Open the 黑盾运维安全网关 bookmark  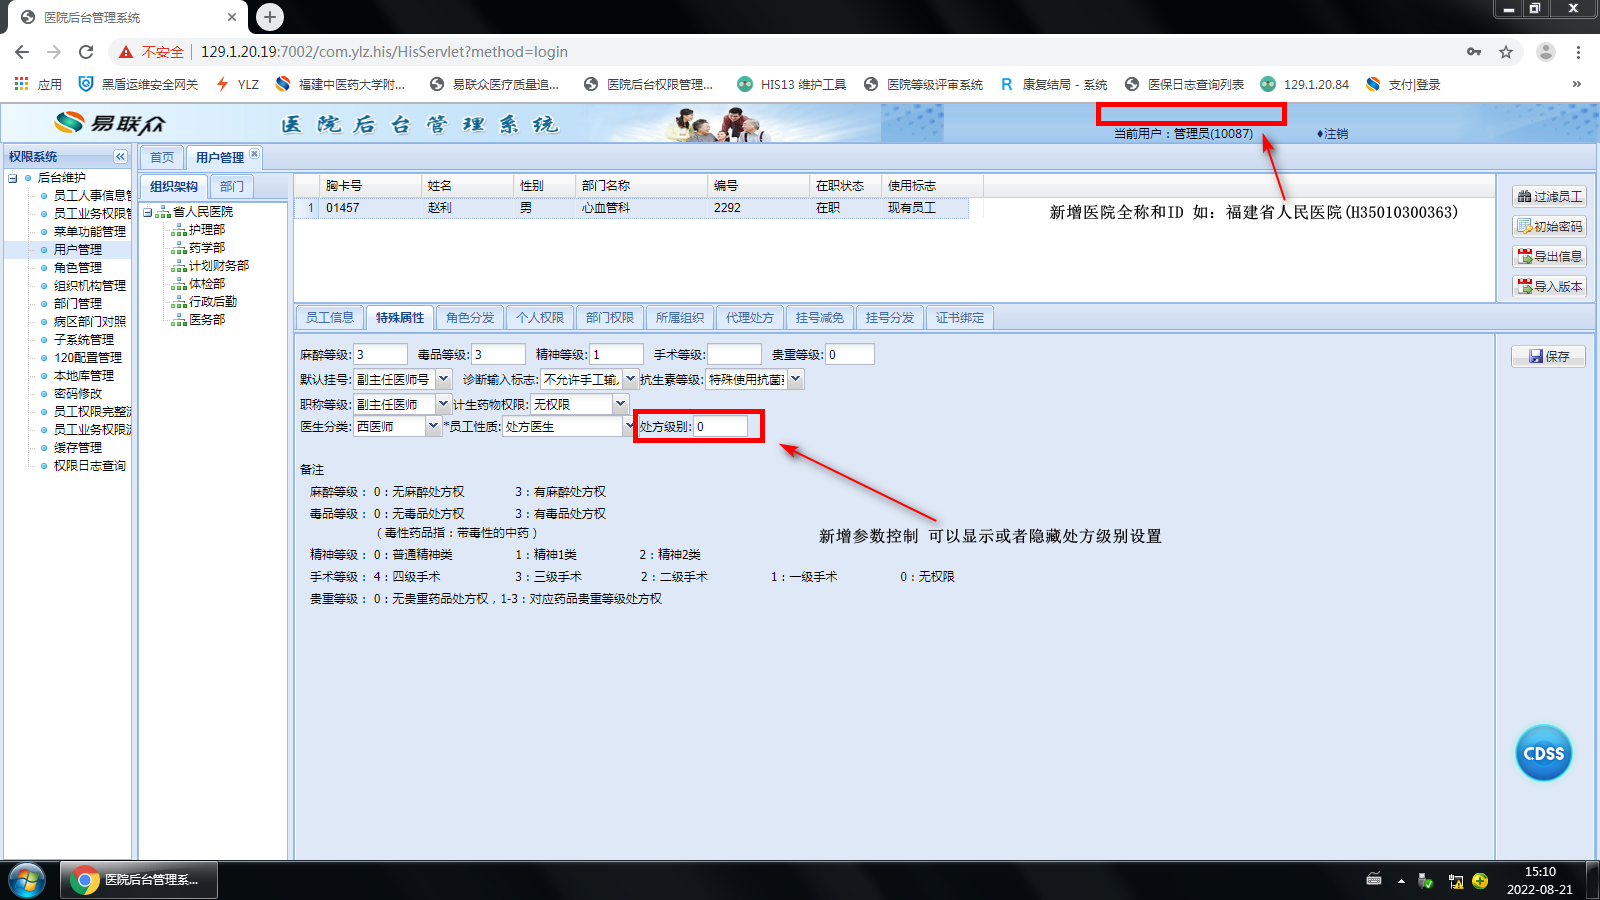(x=138, y=84)
